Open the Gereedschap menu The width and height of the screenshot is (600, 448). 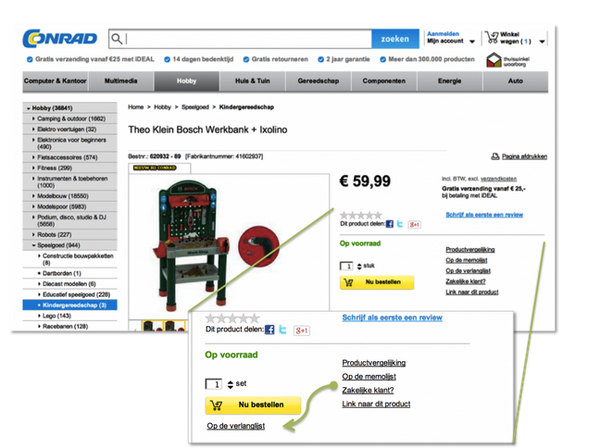318,81
